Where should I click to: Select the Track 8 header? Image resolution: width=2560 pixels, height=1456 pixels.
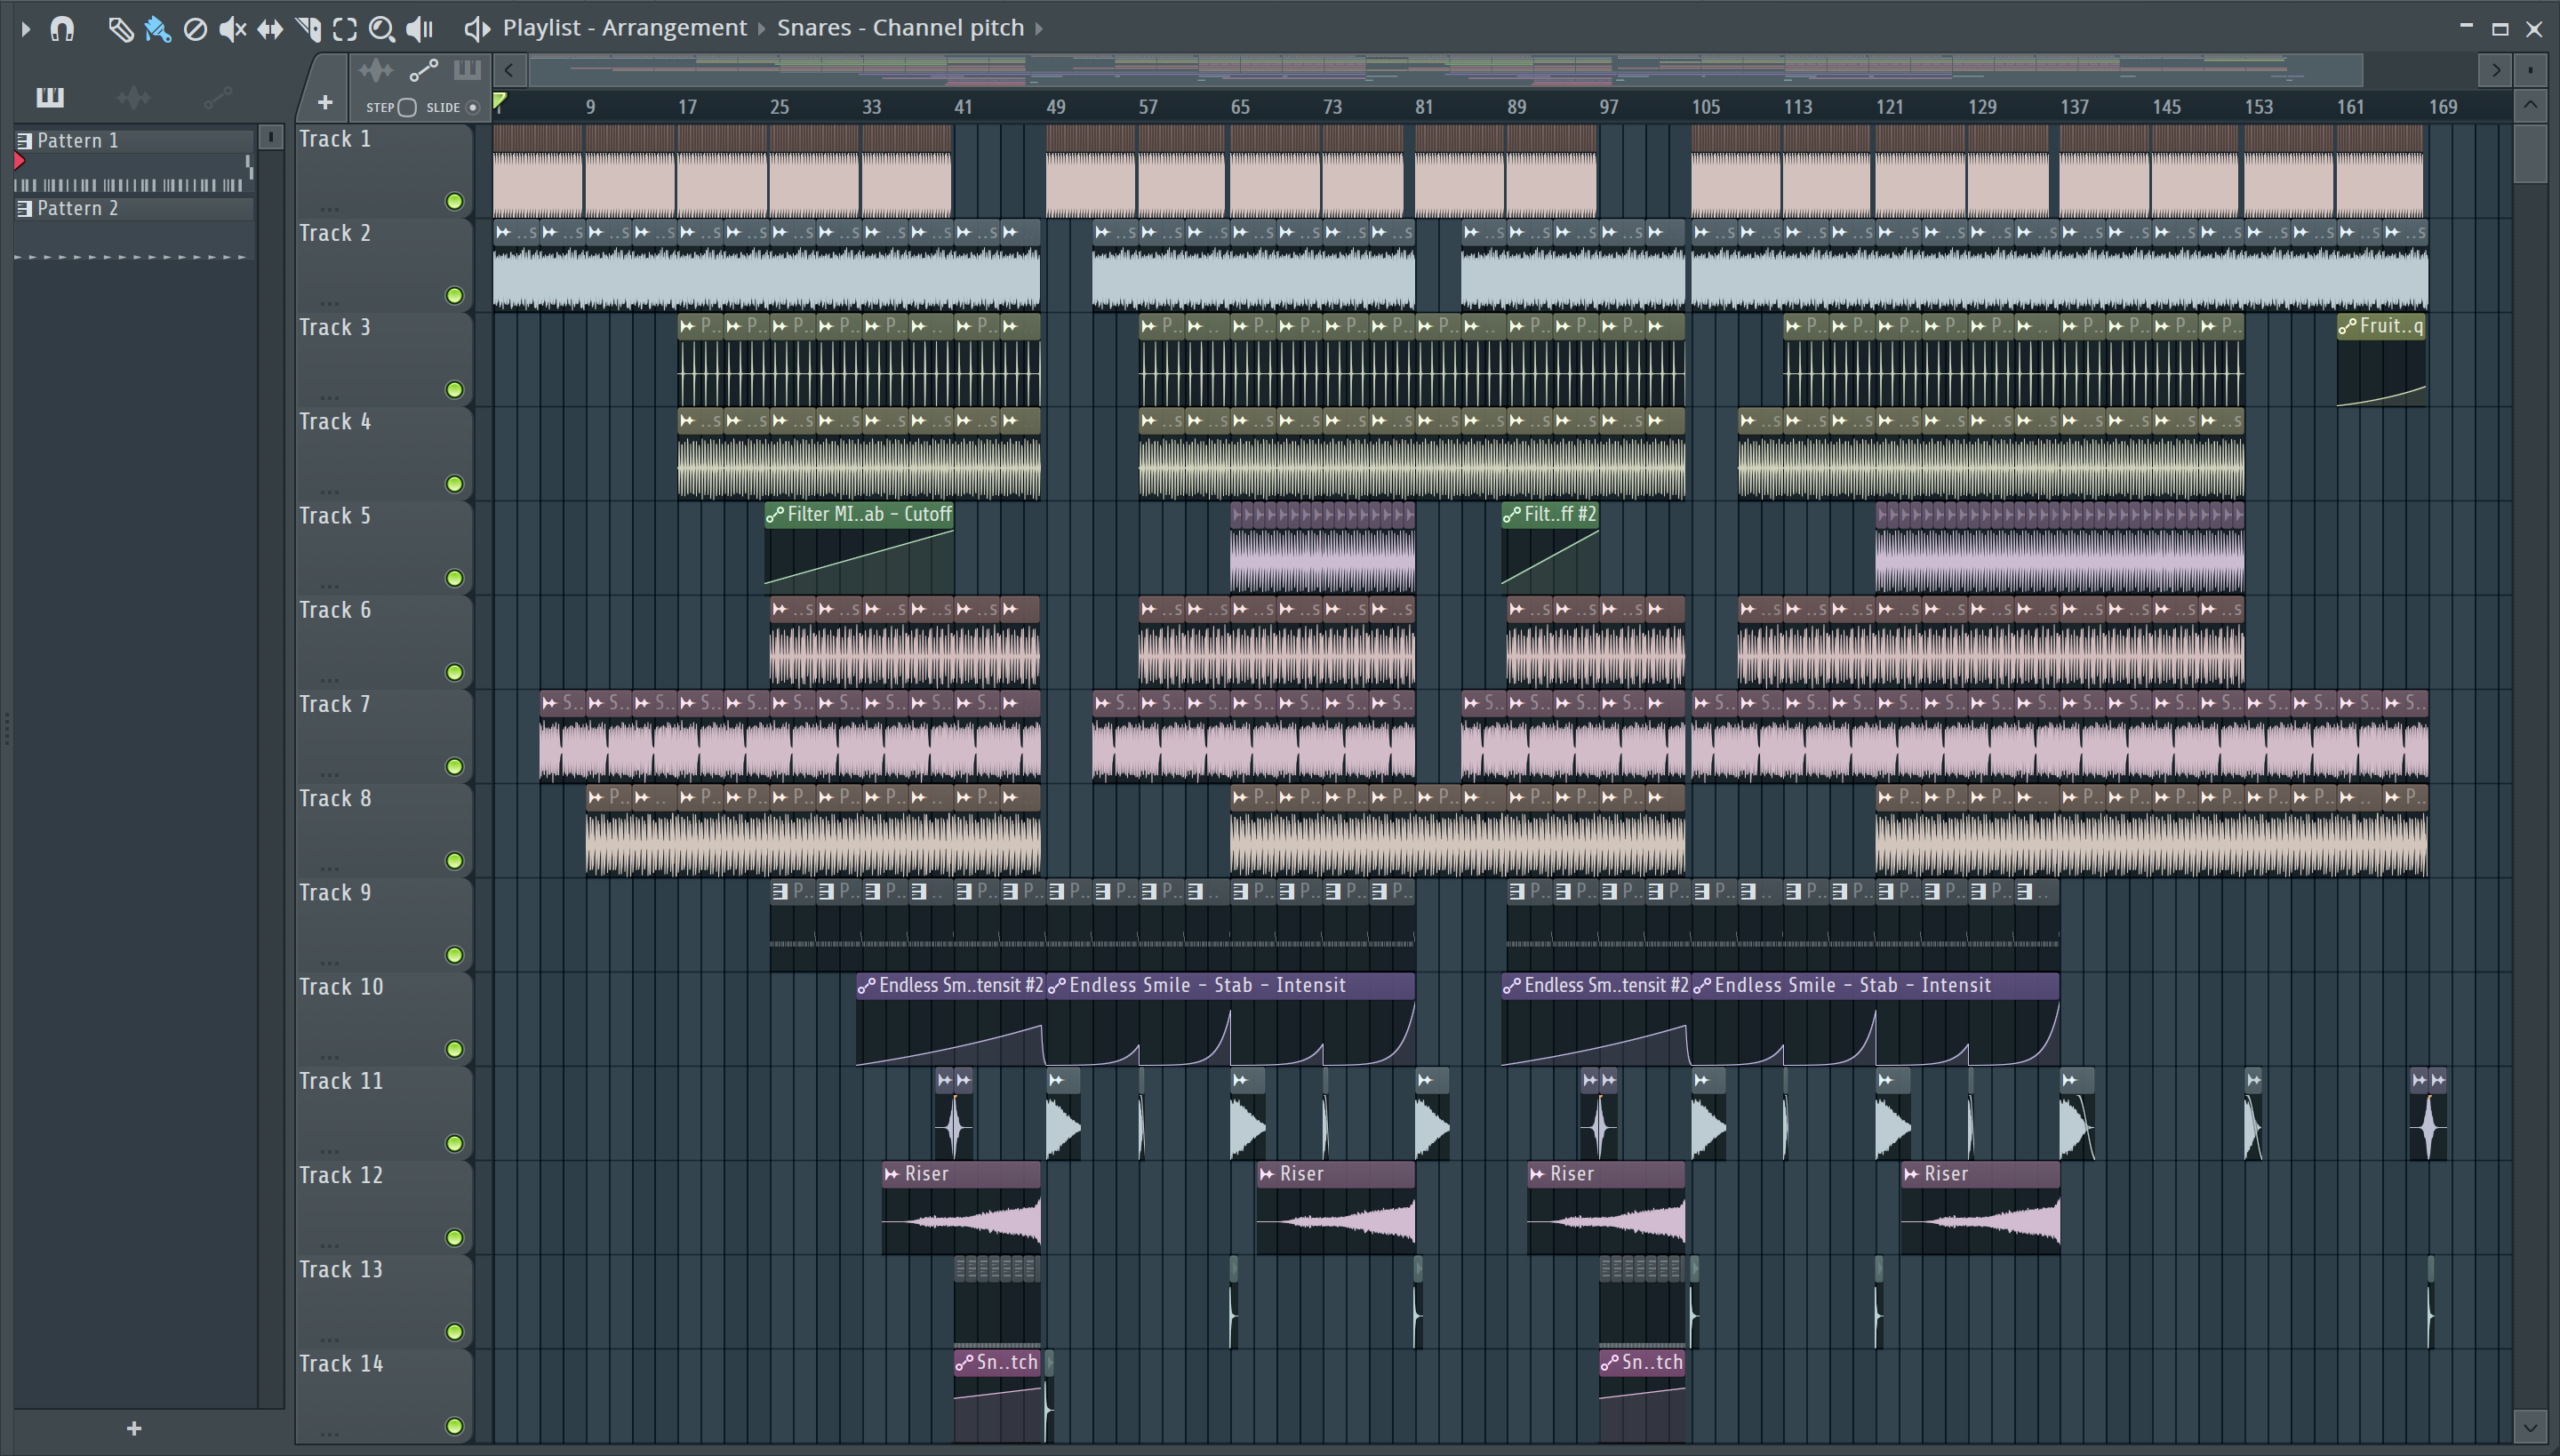click(x=383, y=830)
